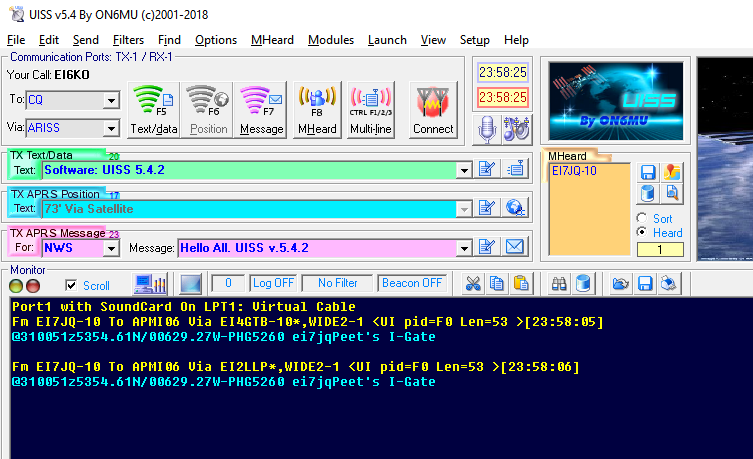Click the green monitor status light
The image size is (753, 459).
click(16, 286)
